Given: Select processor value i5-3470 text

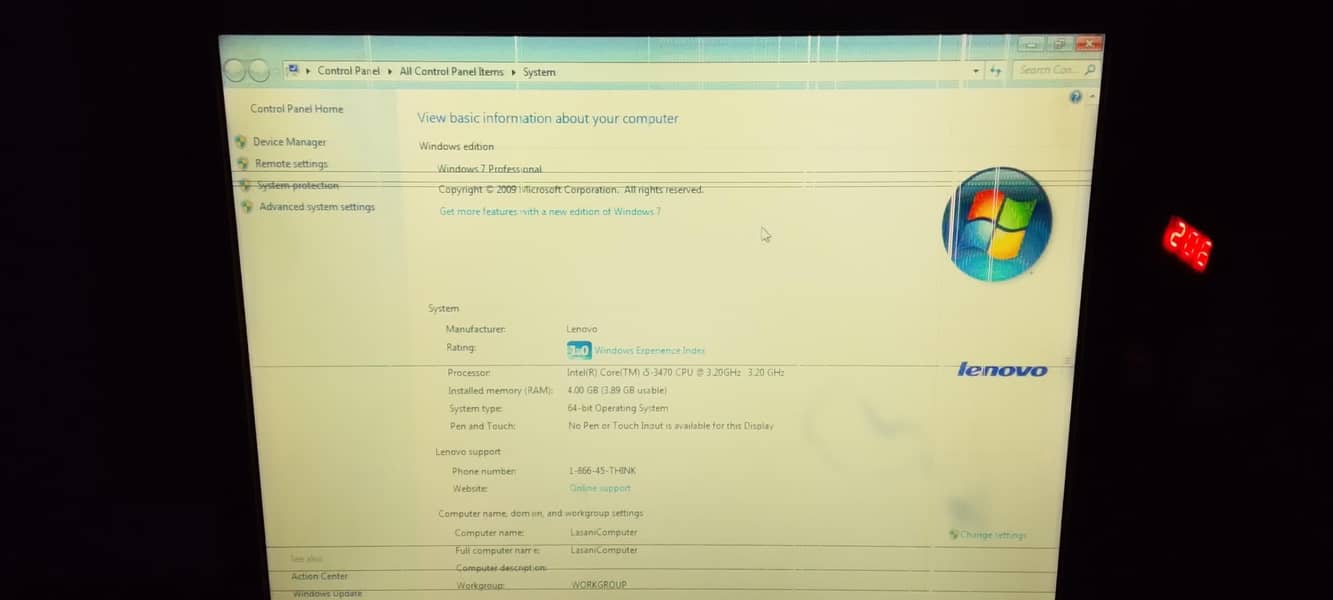Looking at the screenshot, I should 675,372.
